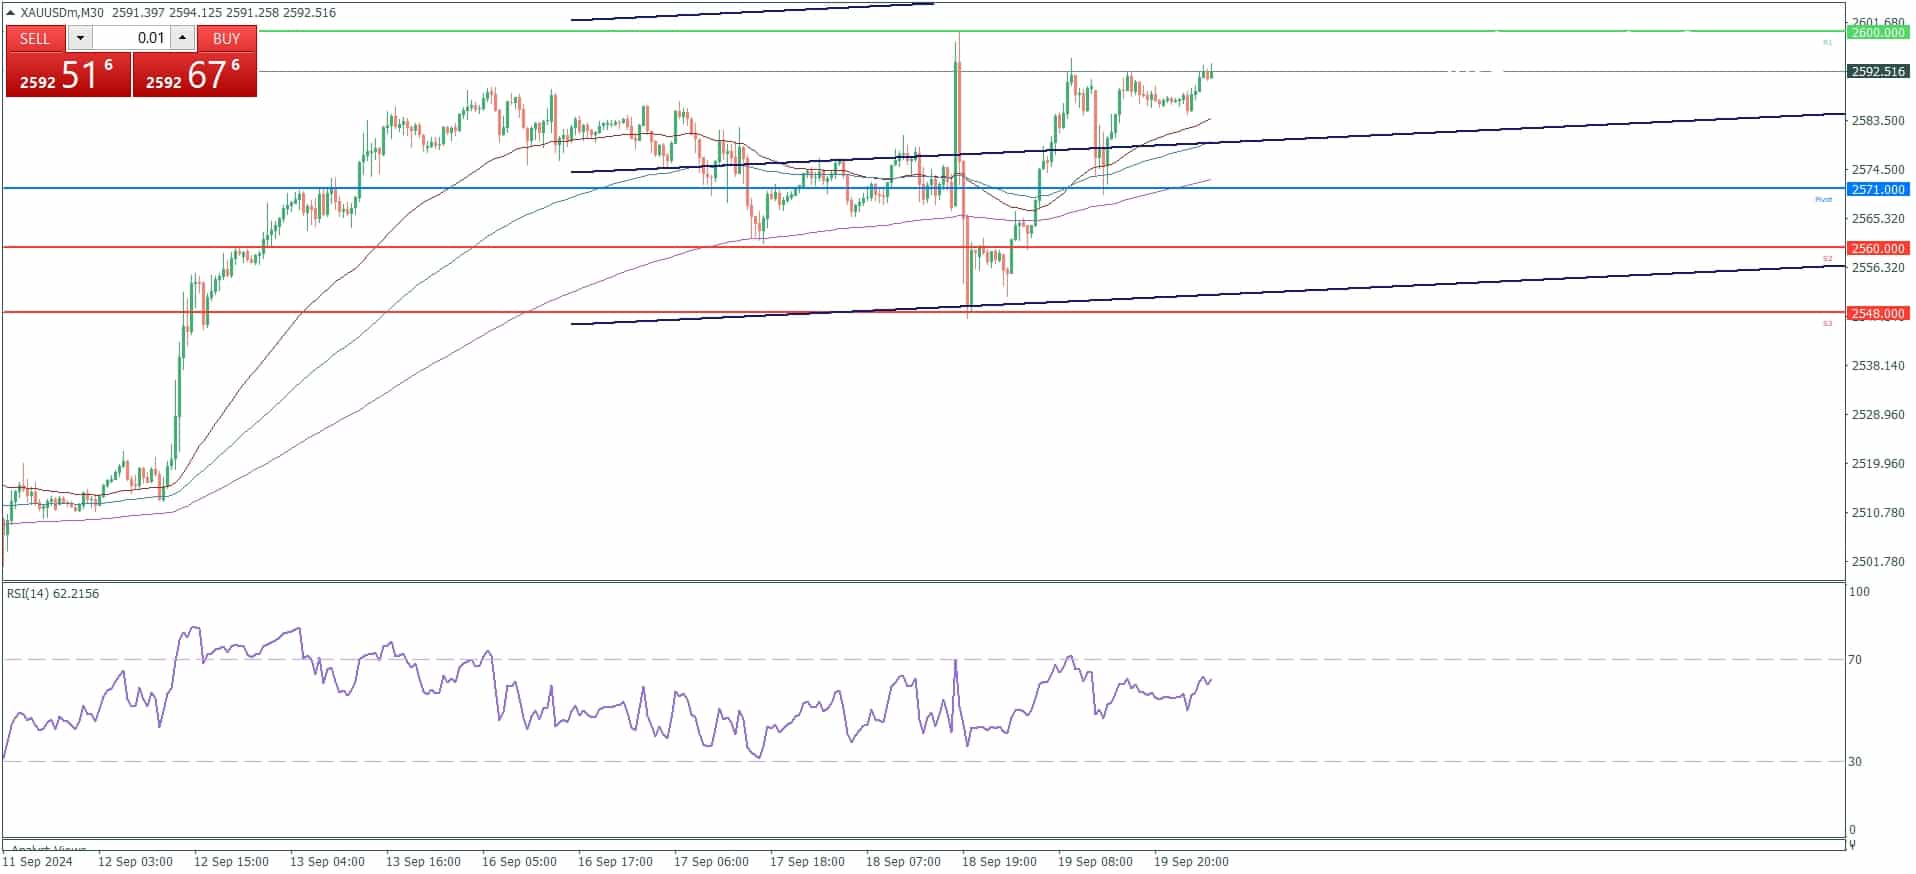
Task: Click the RSI(14) 62.2156 indicator label
Action: click(x=53, y=593)
